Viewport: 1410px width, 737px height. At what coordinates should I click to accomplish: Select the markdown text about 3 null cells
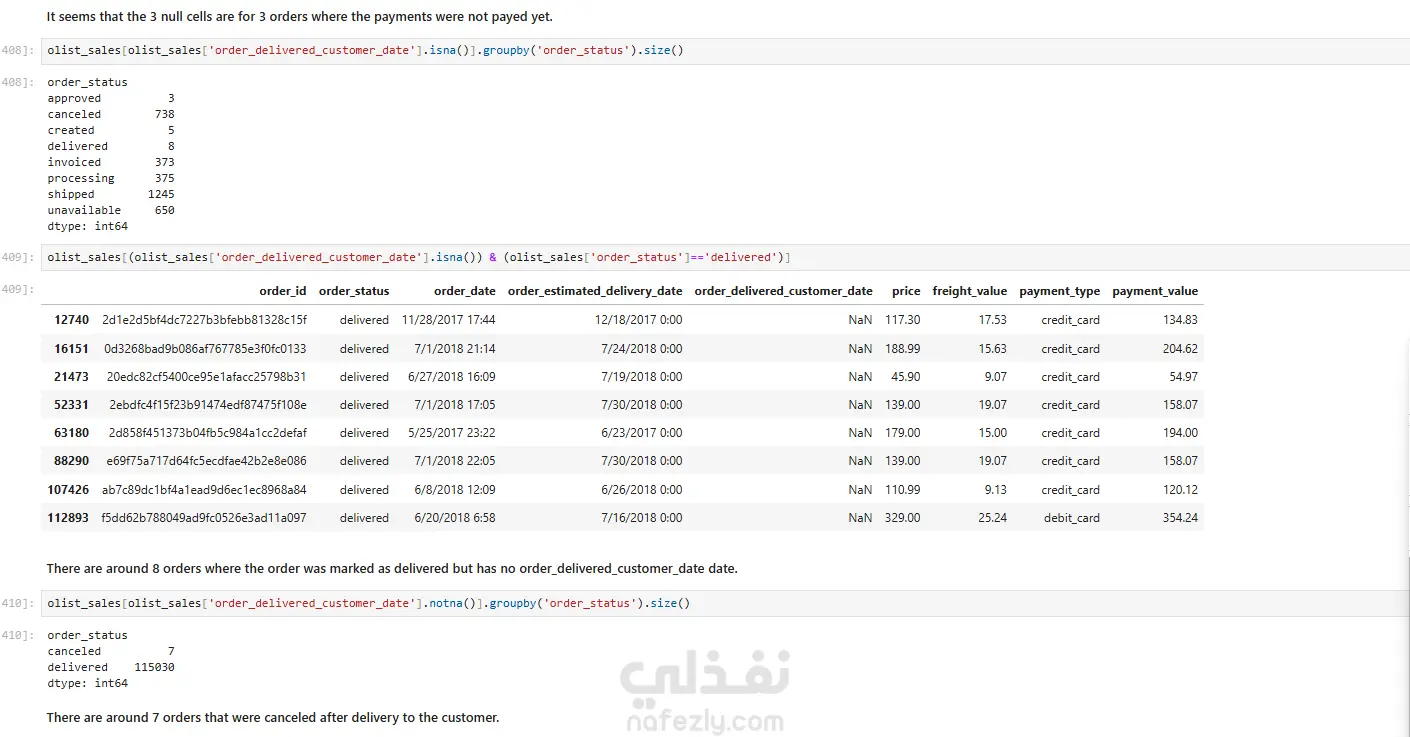299,17
